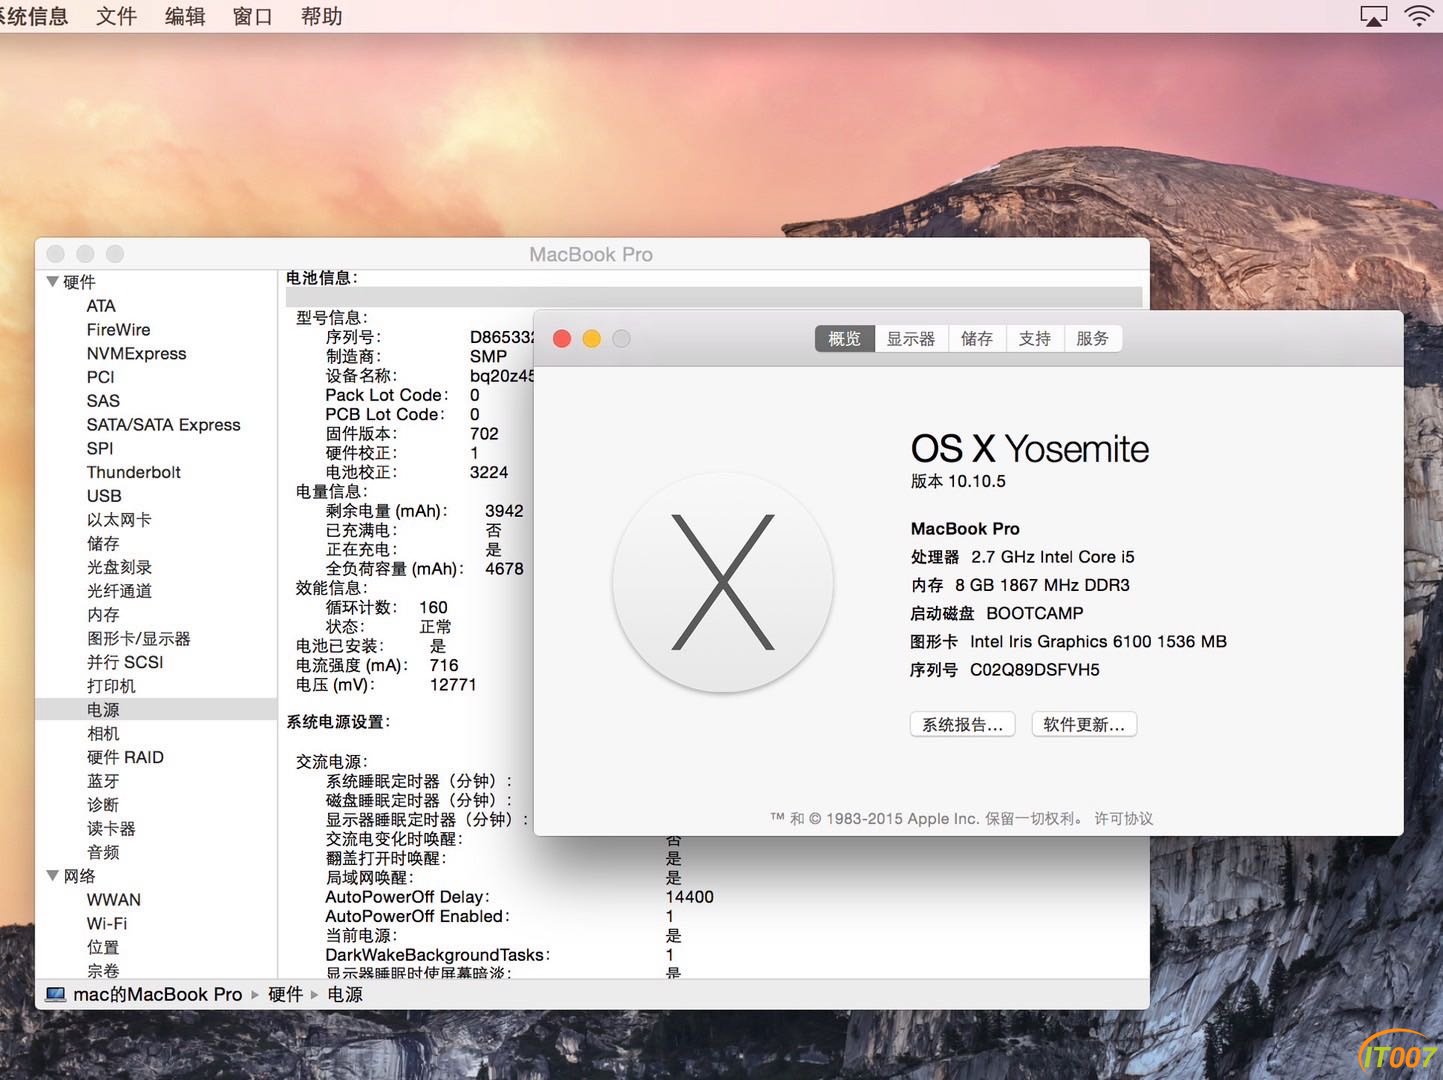This screenshot has height=1080, width=1443.
Task: Select 以太网卡 in the sidebar
Action: click(119, 520)
